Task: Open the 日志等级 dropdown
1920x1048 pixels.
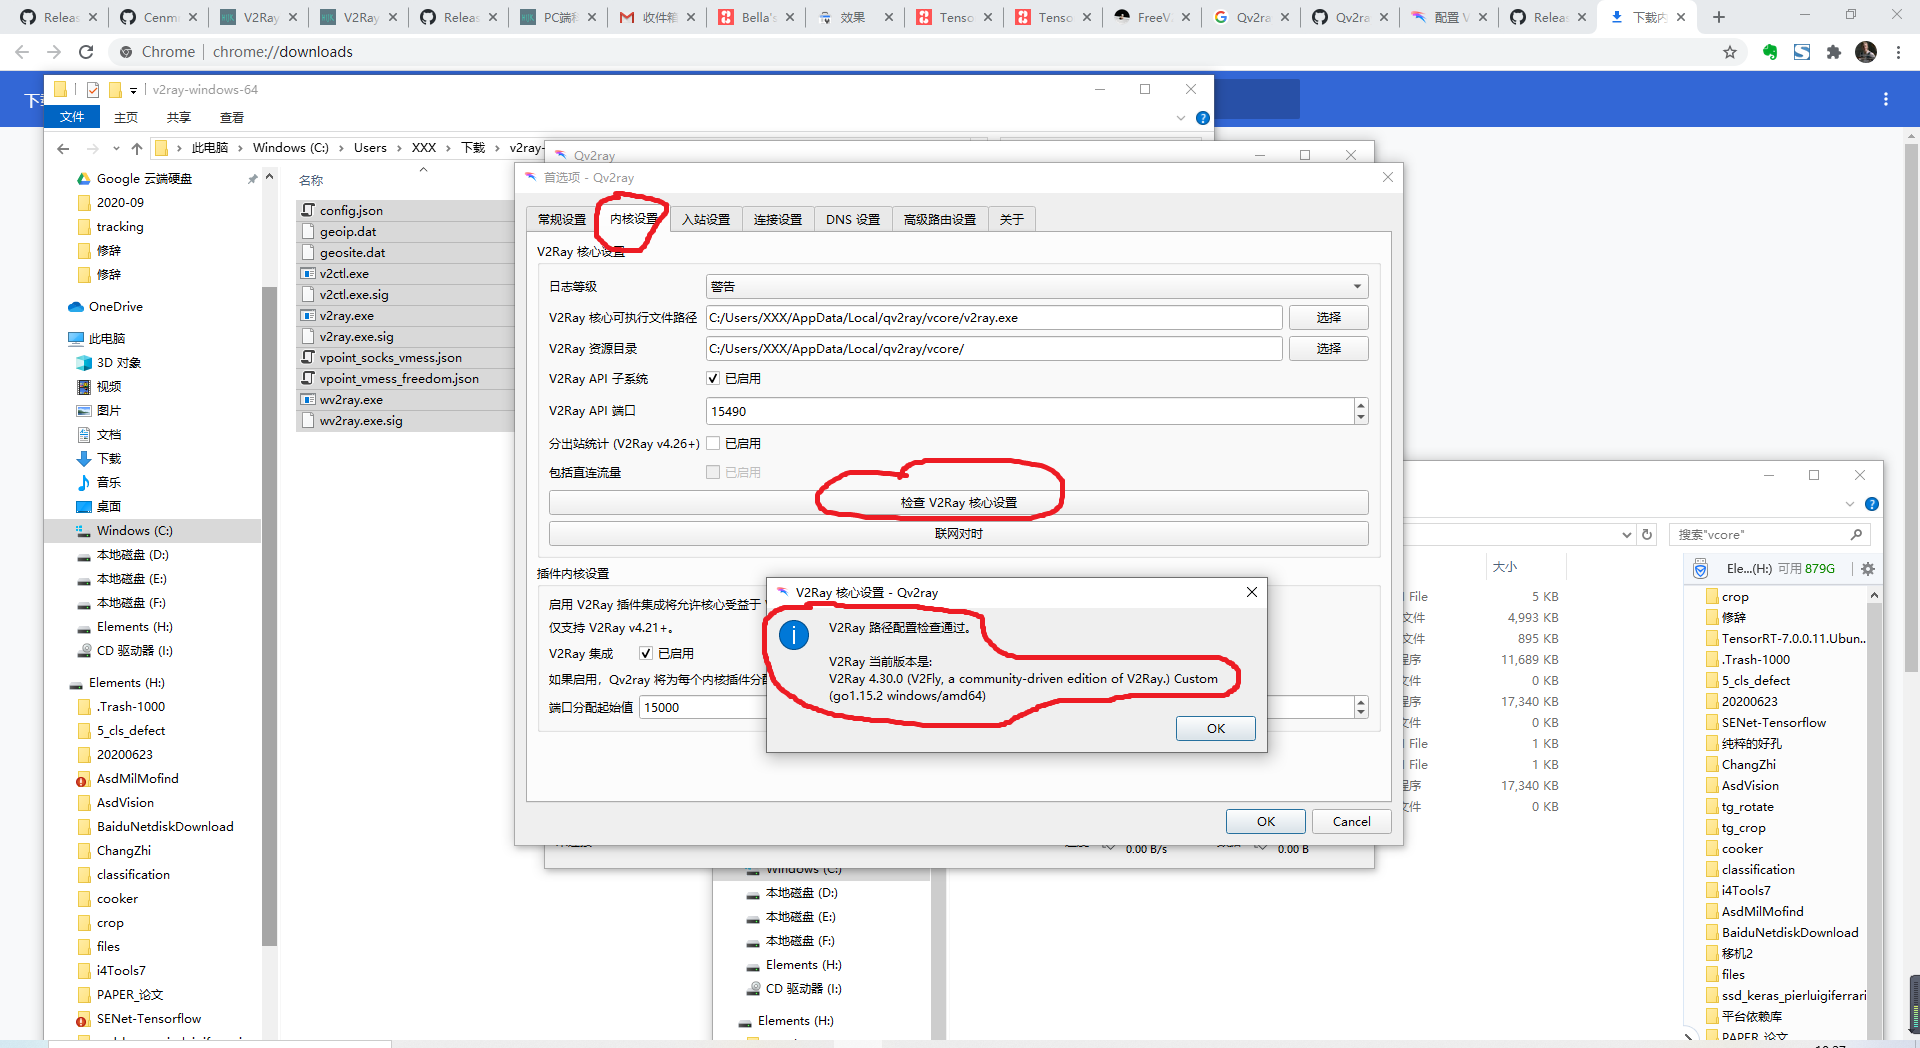Action: (1036, 287)
